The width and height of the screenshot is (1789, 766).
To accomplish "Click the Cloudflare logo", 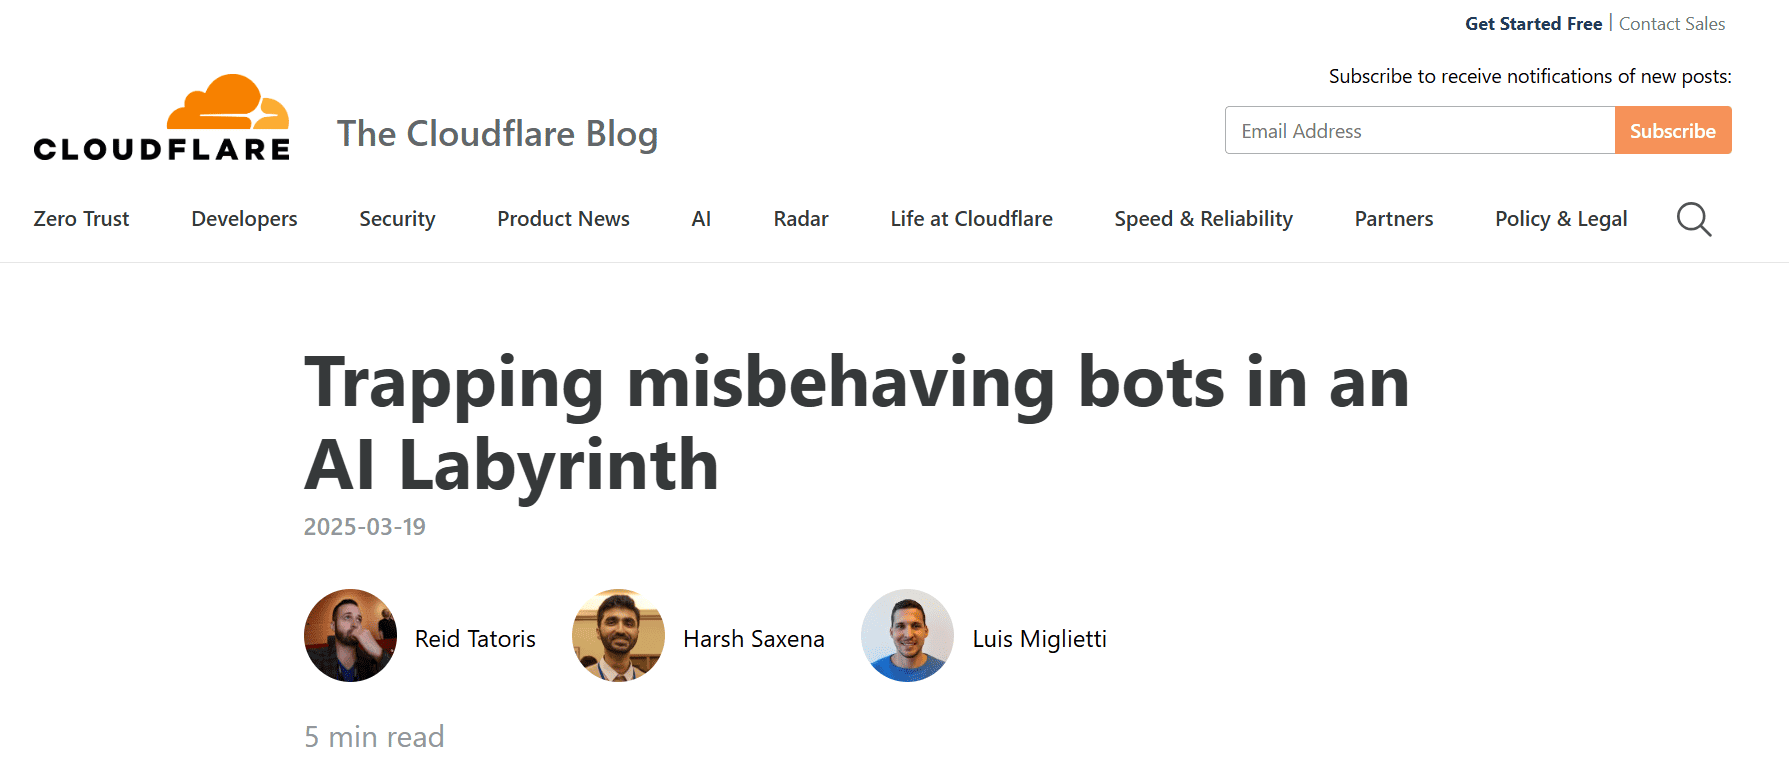I will click(x=162, y=117).
